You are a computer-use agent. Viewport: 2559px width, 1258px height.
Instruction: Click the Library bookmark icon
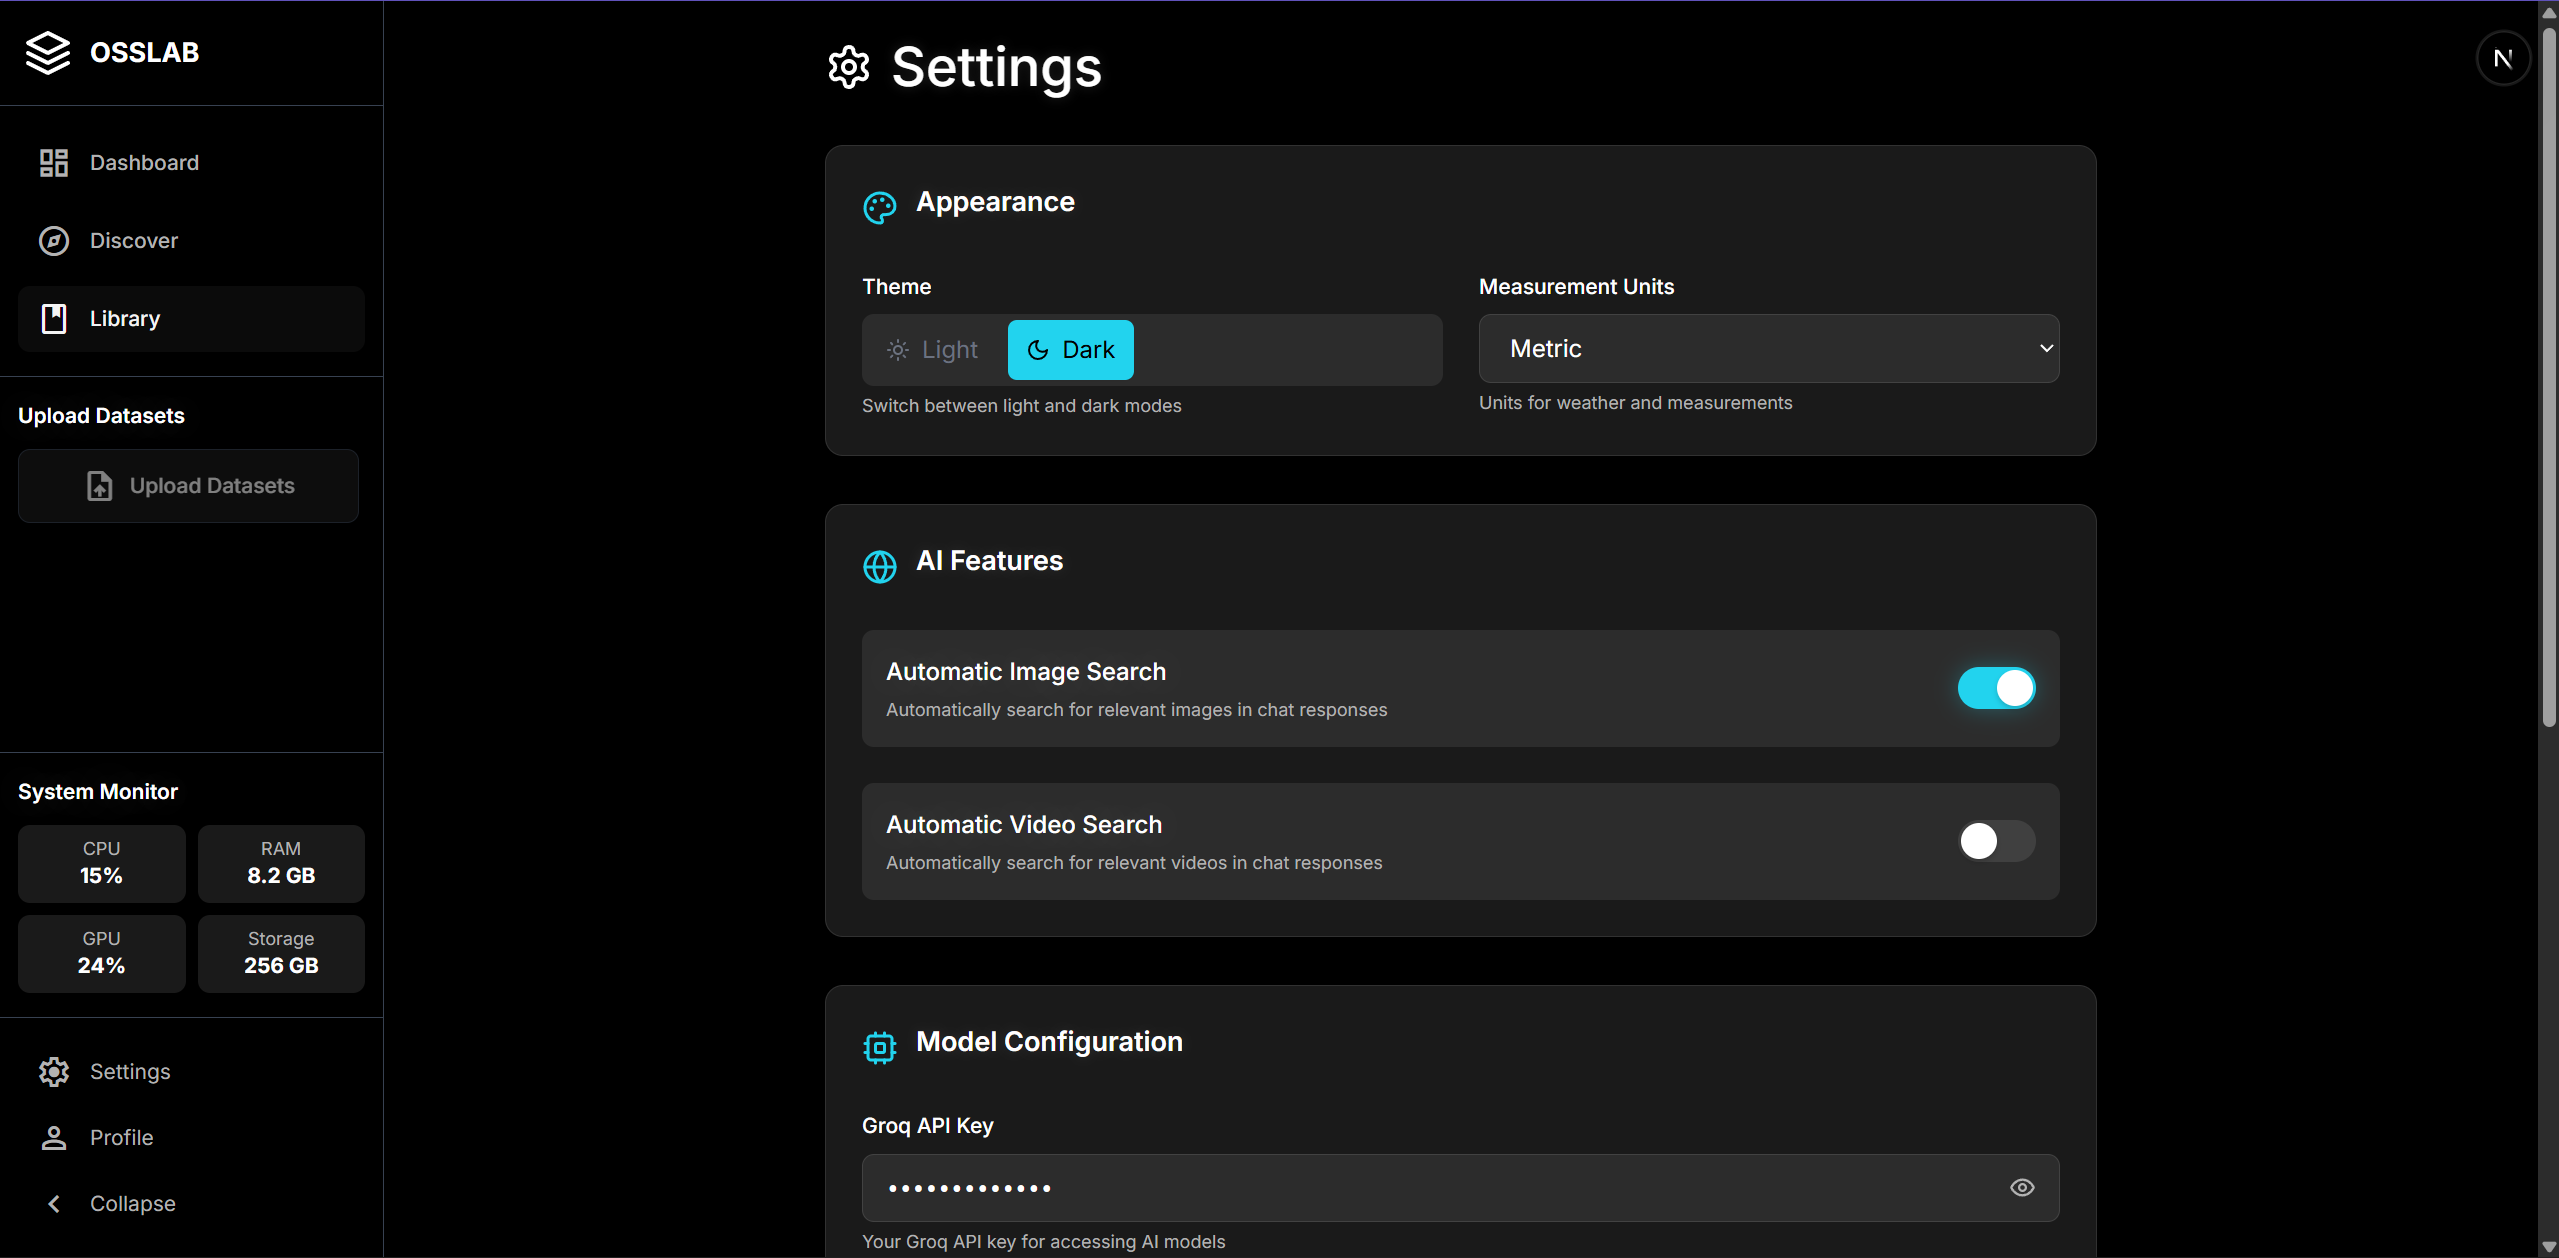pos(53,319)
